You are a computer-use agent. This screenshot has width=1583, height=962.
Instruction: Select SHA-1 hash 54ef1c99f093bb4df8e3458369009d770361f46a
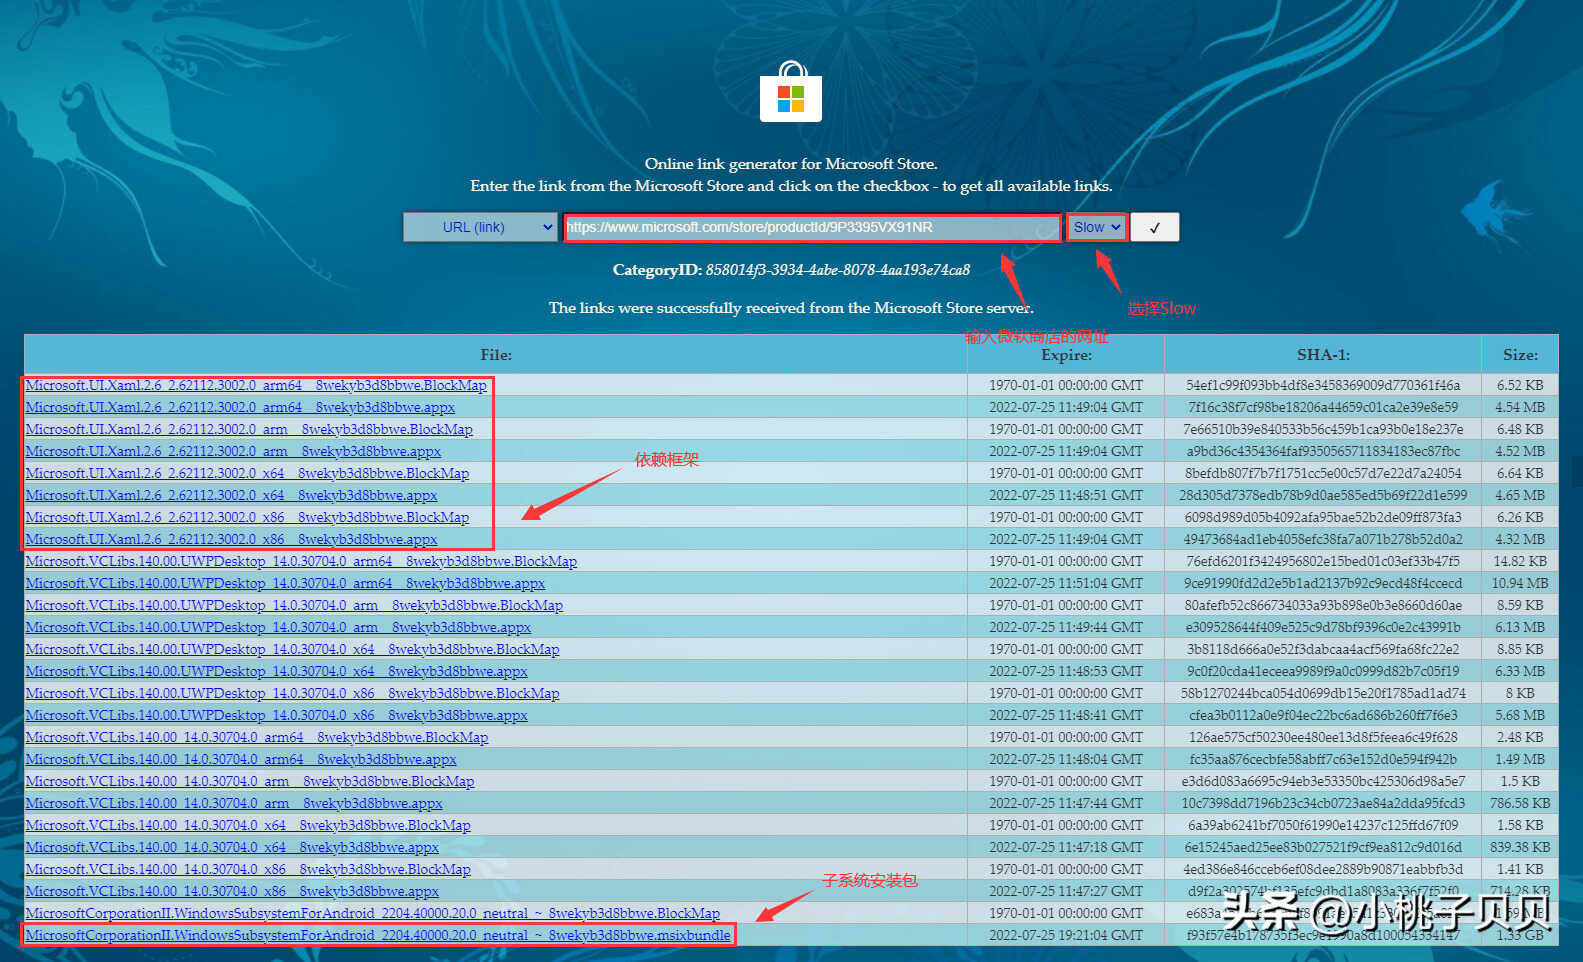(x=1323, y=385)
